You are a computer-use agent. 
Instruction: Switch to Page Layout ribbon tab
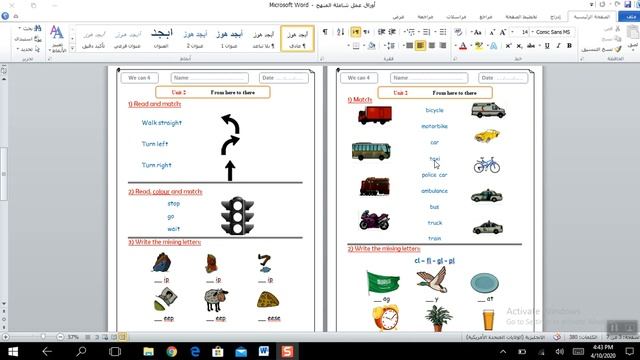(x=521, y=17)
